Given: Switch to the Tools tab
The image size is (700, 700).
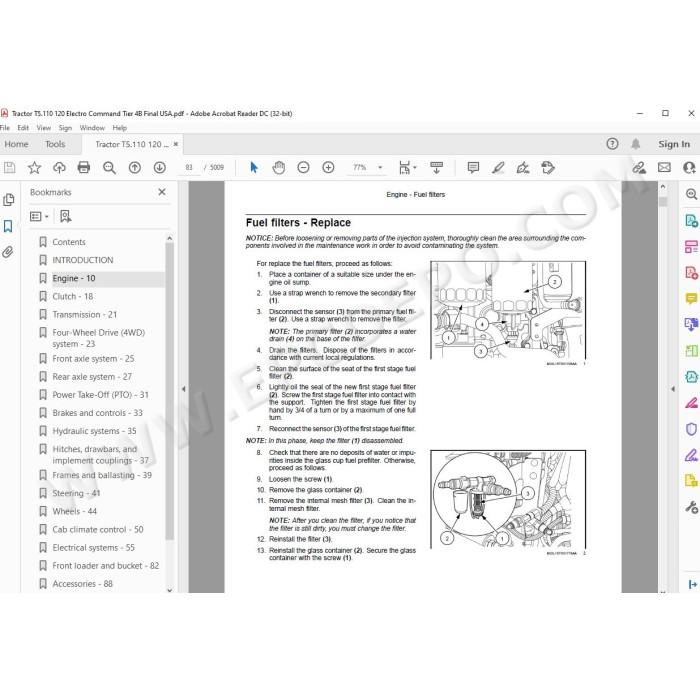Looking at the screenshot, I should [x=55, y=144].
